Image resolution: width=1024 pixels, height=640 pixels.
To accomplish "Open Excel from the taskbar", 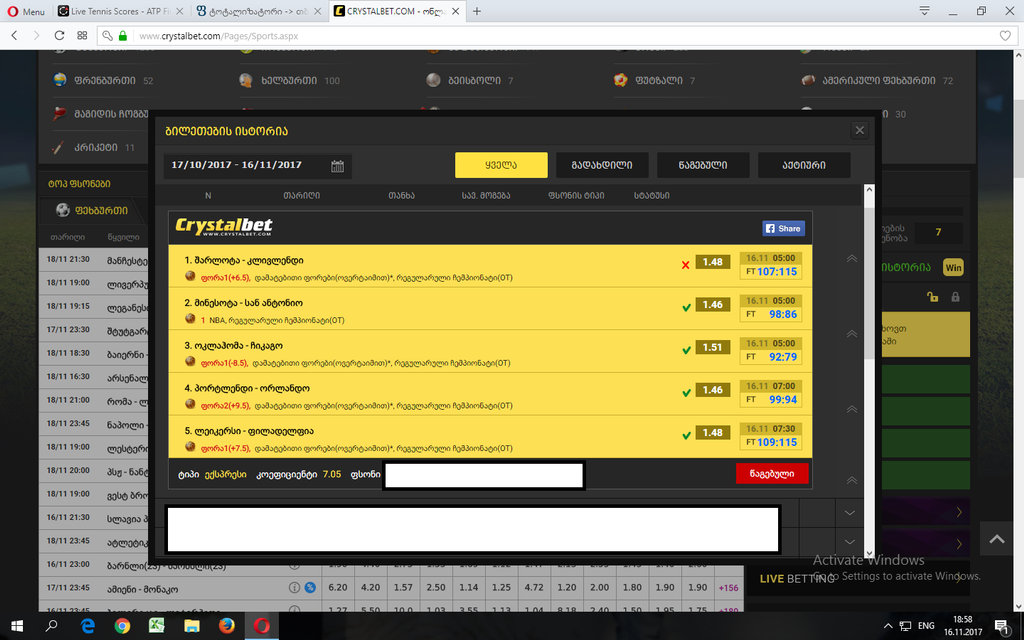I will coord(157,626).
